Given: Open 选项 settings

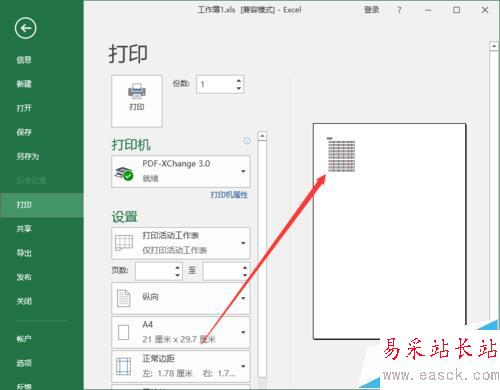Looking at the screenshot, I should (x=24, y=363).
